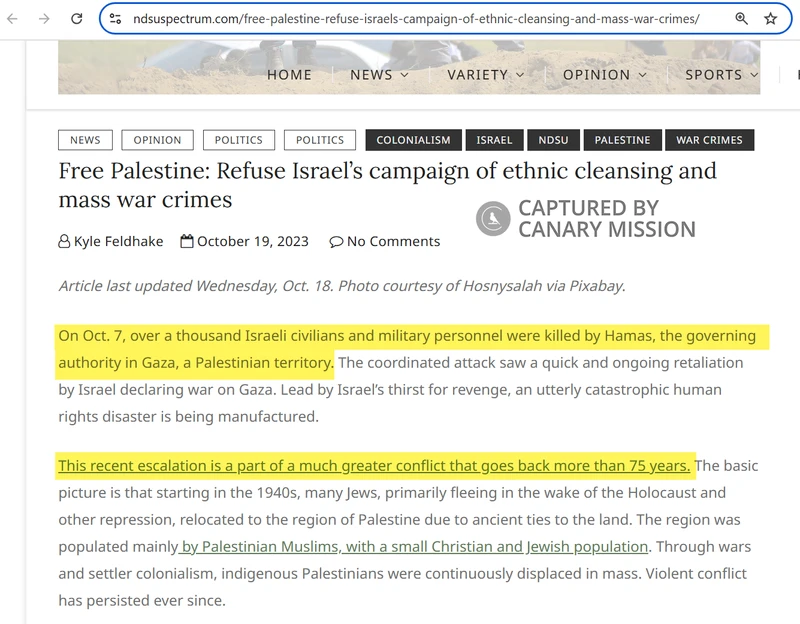Click the browser back arrow
This screenshot has height=624, width=800.
click(12, 19)
